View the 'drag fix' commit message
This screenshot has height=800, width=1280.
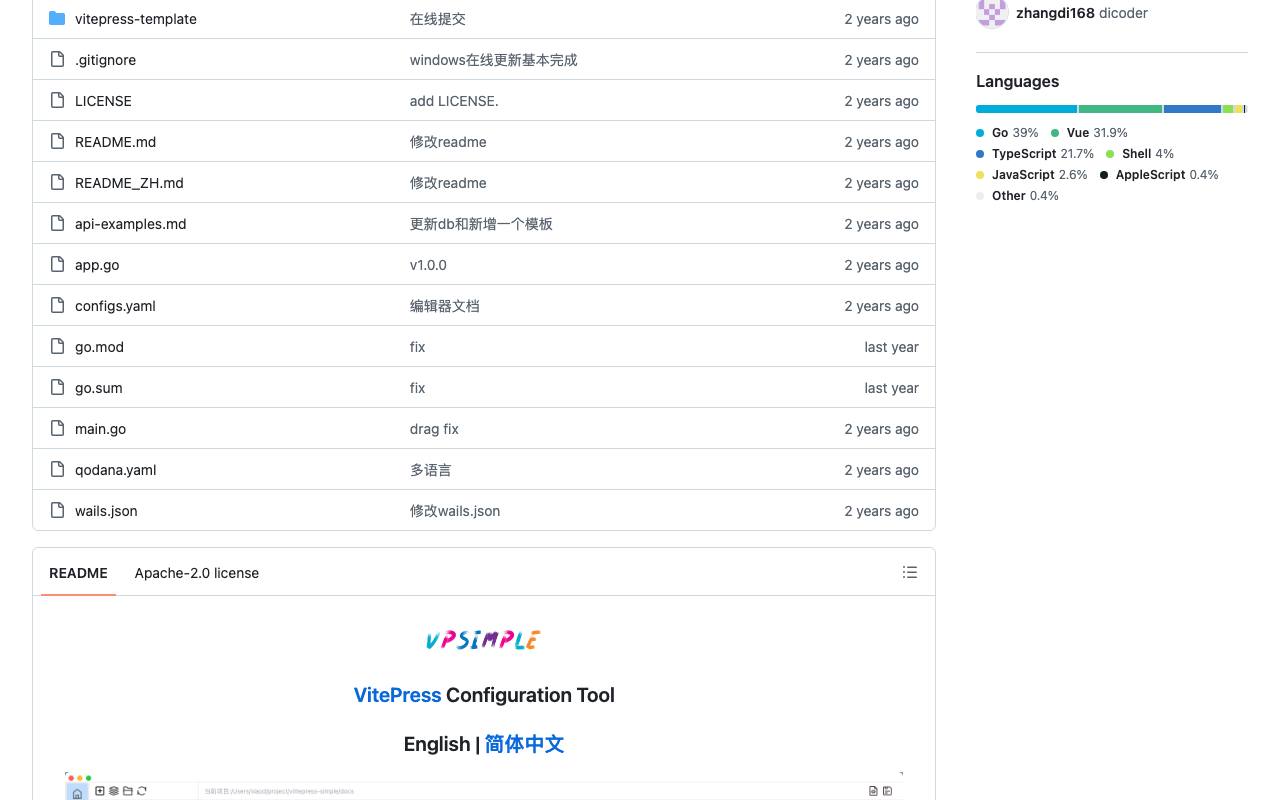(434, 429)
